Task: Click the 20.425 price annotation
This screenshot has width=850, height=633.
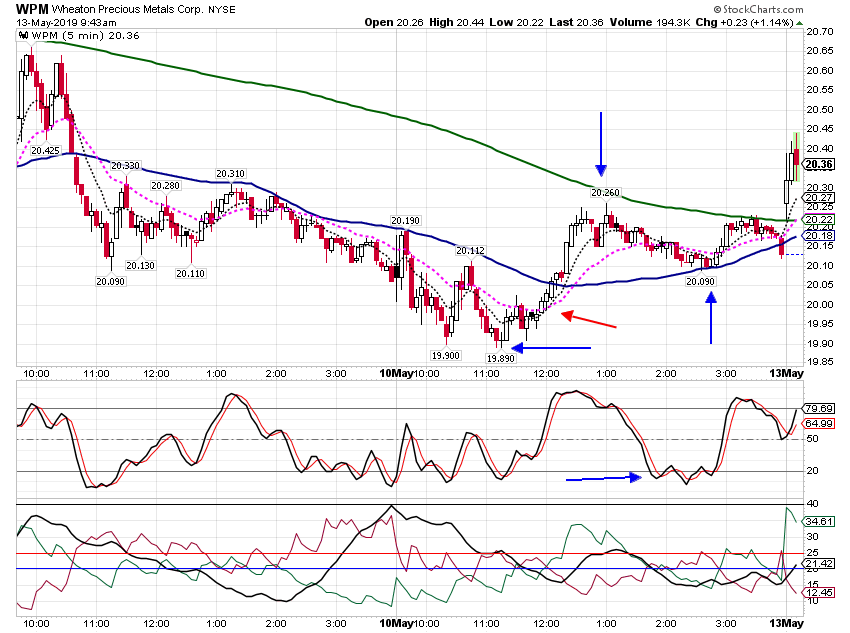Action: [x=45, y=150]
